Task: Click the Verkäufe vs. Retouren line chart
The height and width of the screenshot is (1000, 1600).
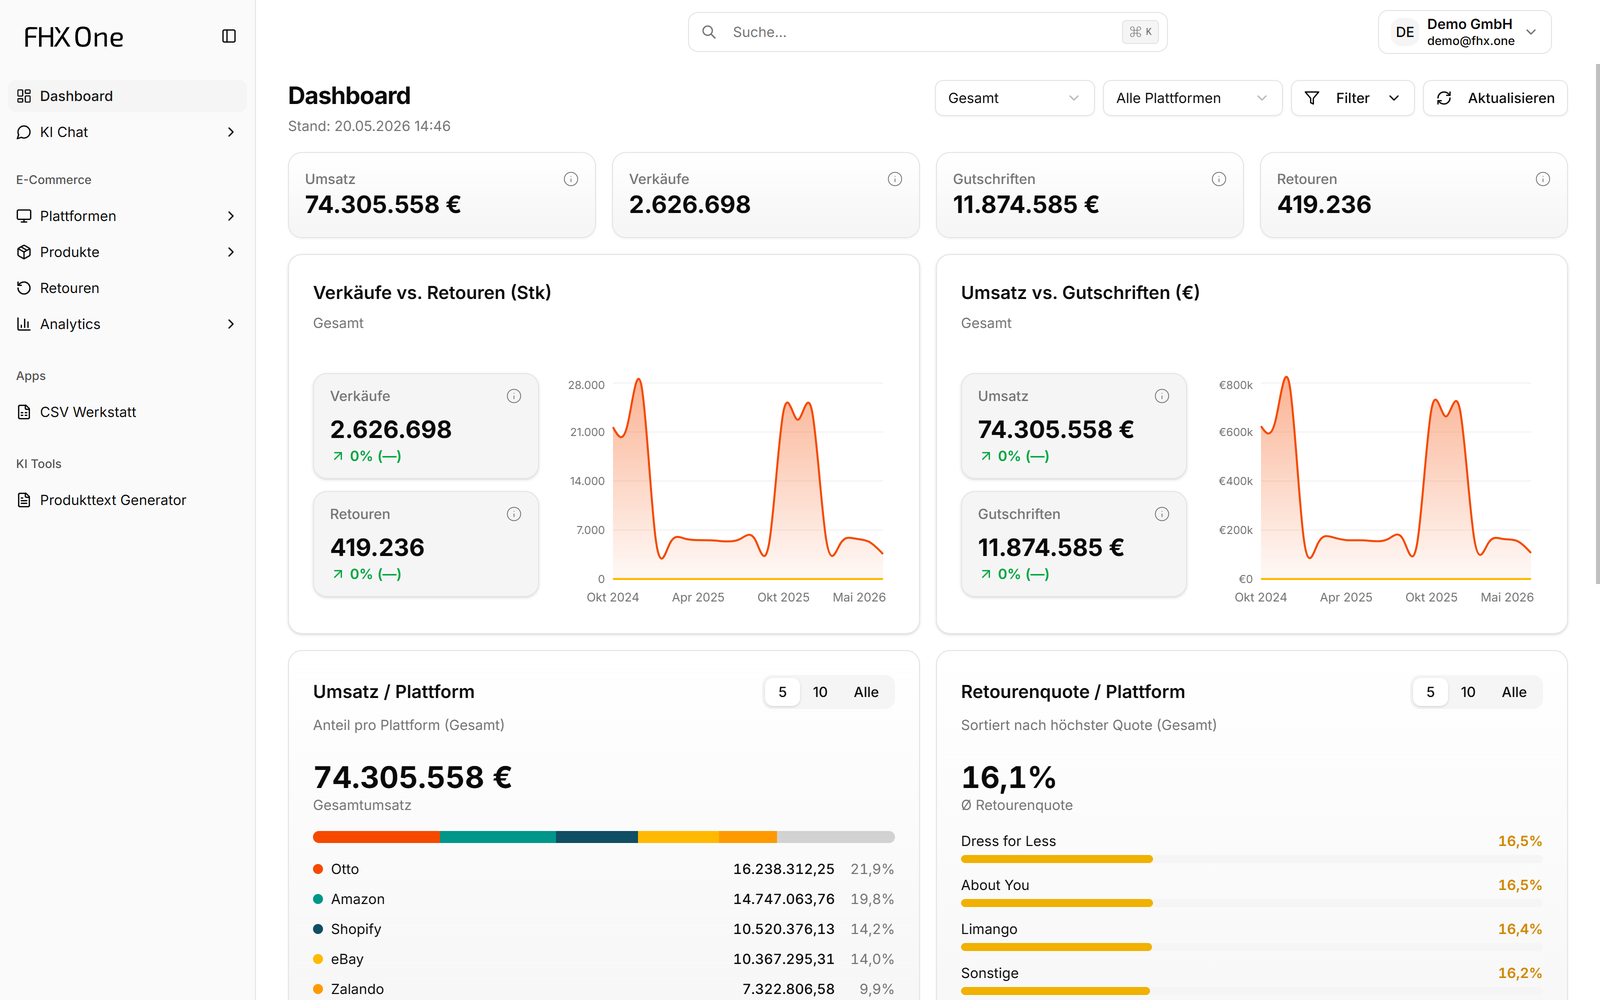Action: coord(747,480)
